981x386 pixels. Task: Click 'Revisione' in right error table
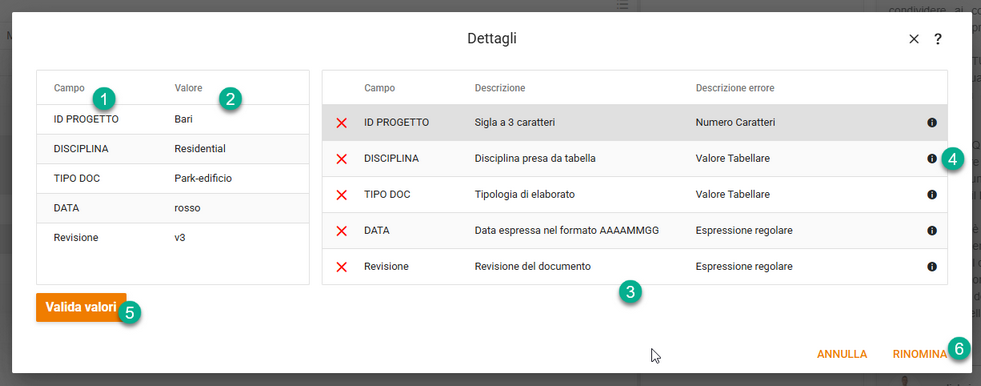coord(387,267)
